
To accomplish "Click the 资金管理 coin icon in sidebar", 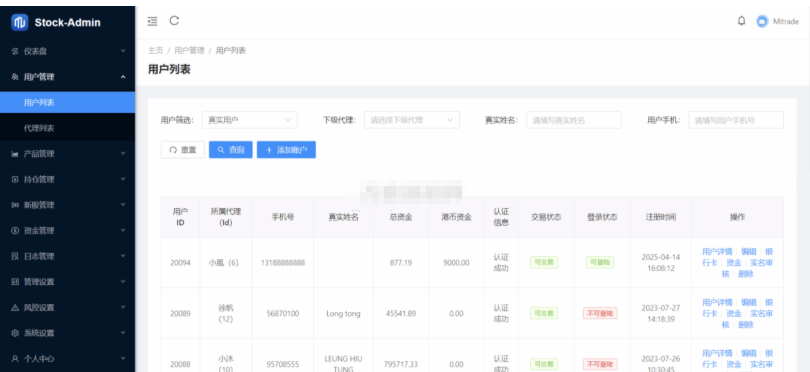I will pos(15,230).
